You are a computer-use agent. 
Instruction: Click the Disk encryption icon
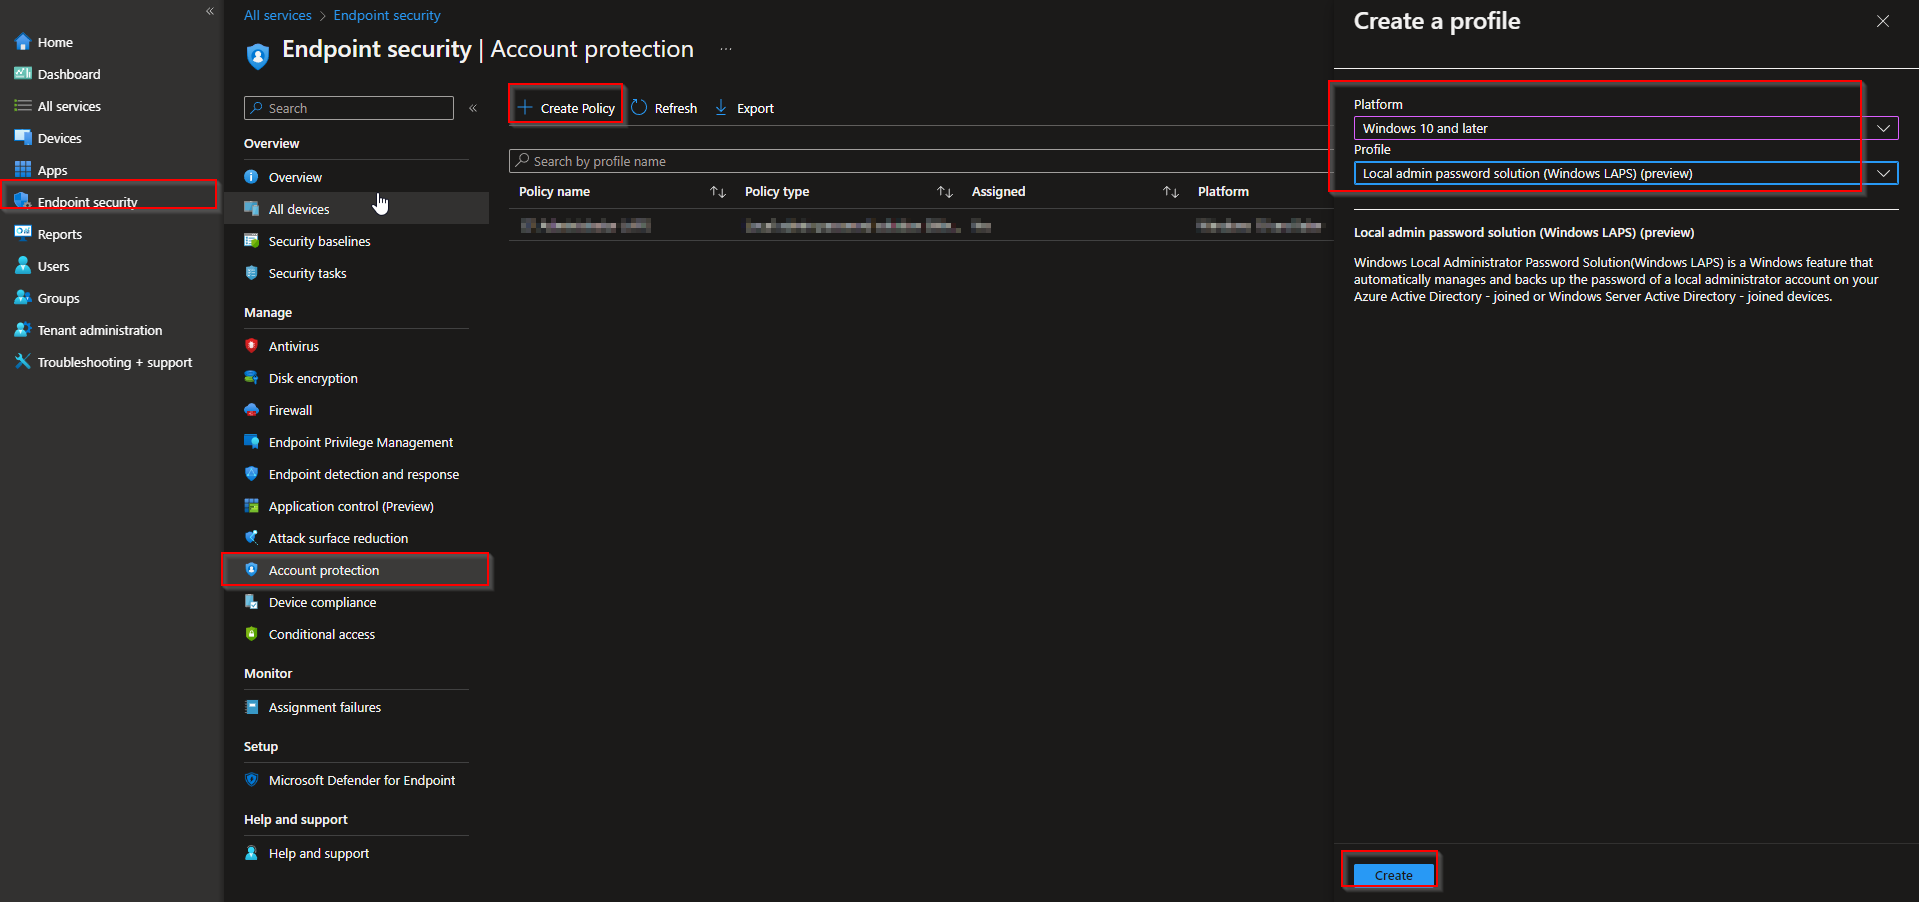click(251, 378)
